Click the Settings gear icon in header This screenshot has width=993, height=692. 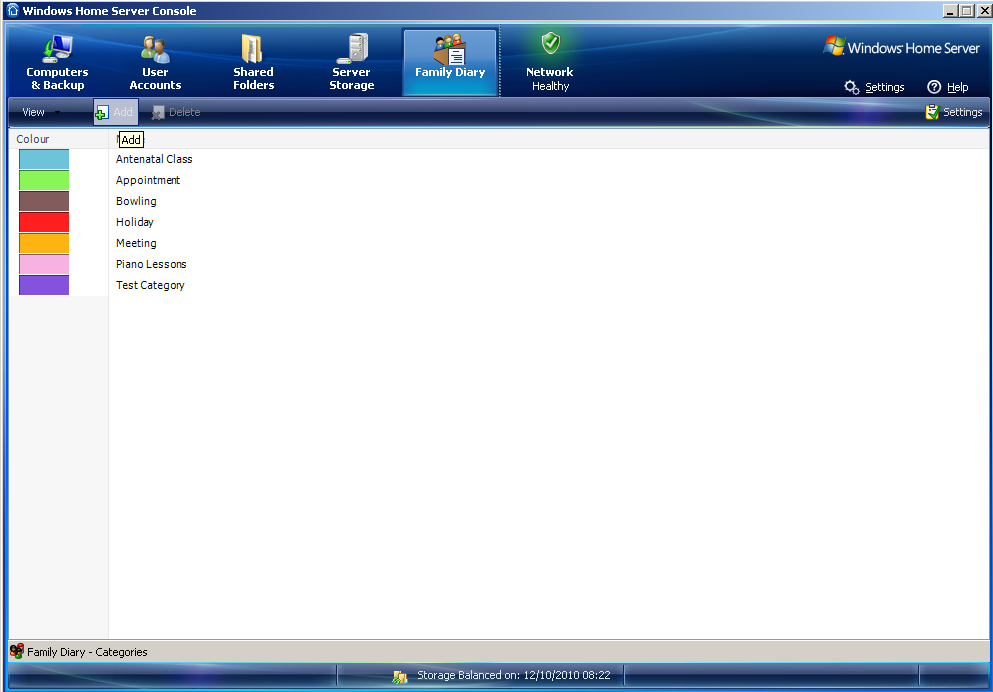pos(852,87)
